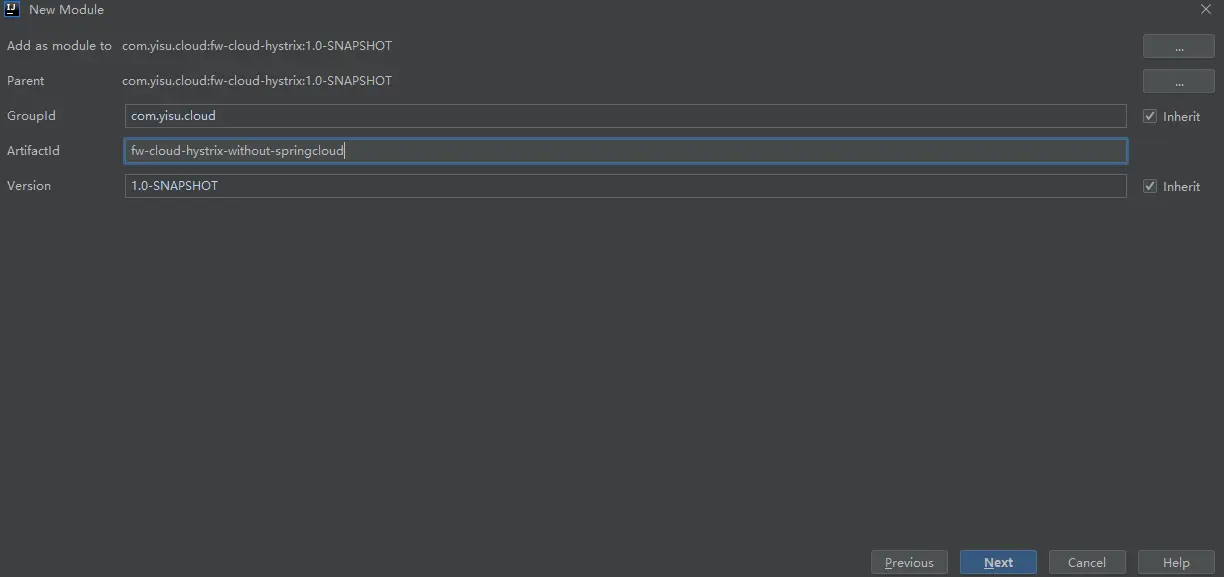1224x577 pixels.
Task: Go back with the Previous button
Action: coord(909,562)
